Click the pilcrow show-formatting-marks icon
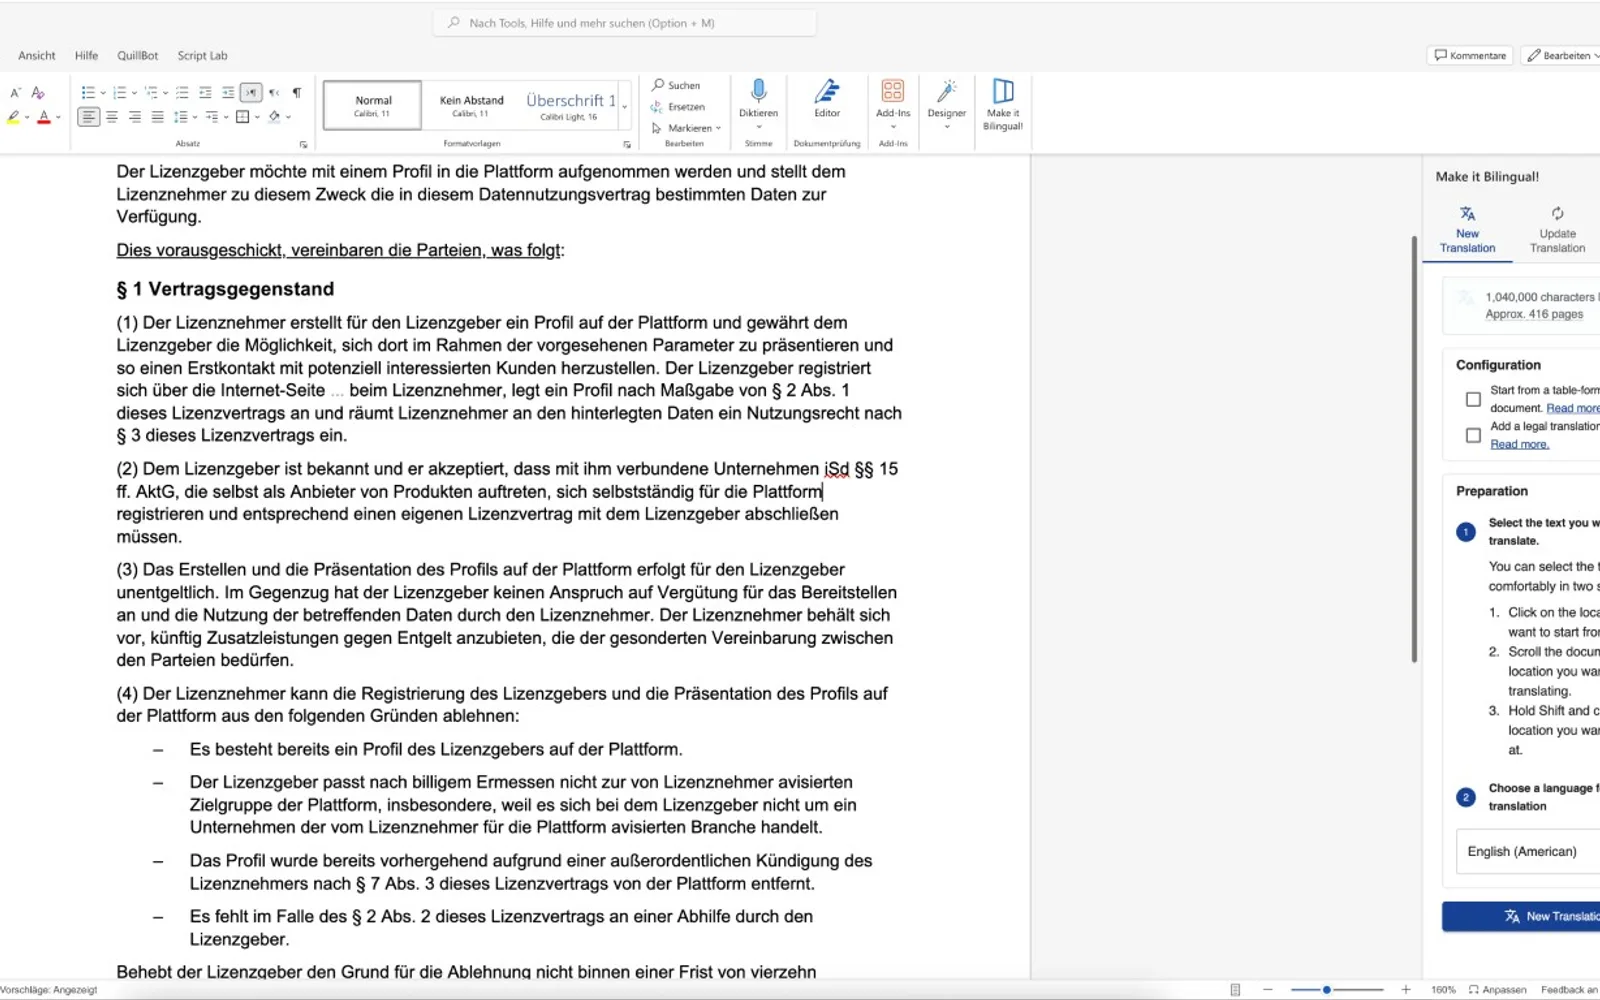Viewport: 1600px width, 1000px height. pos(296,92)
